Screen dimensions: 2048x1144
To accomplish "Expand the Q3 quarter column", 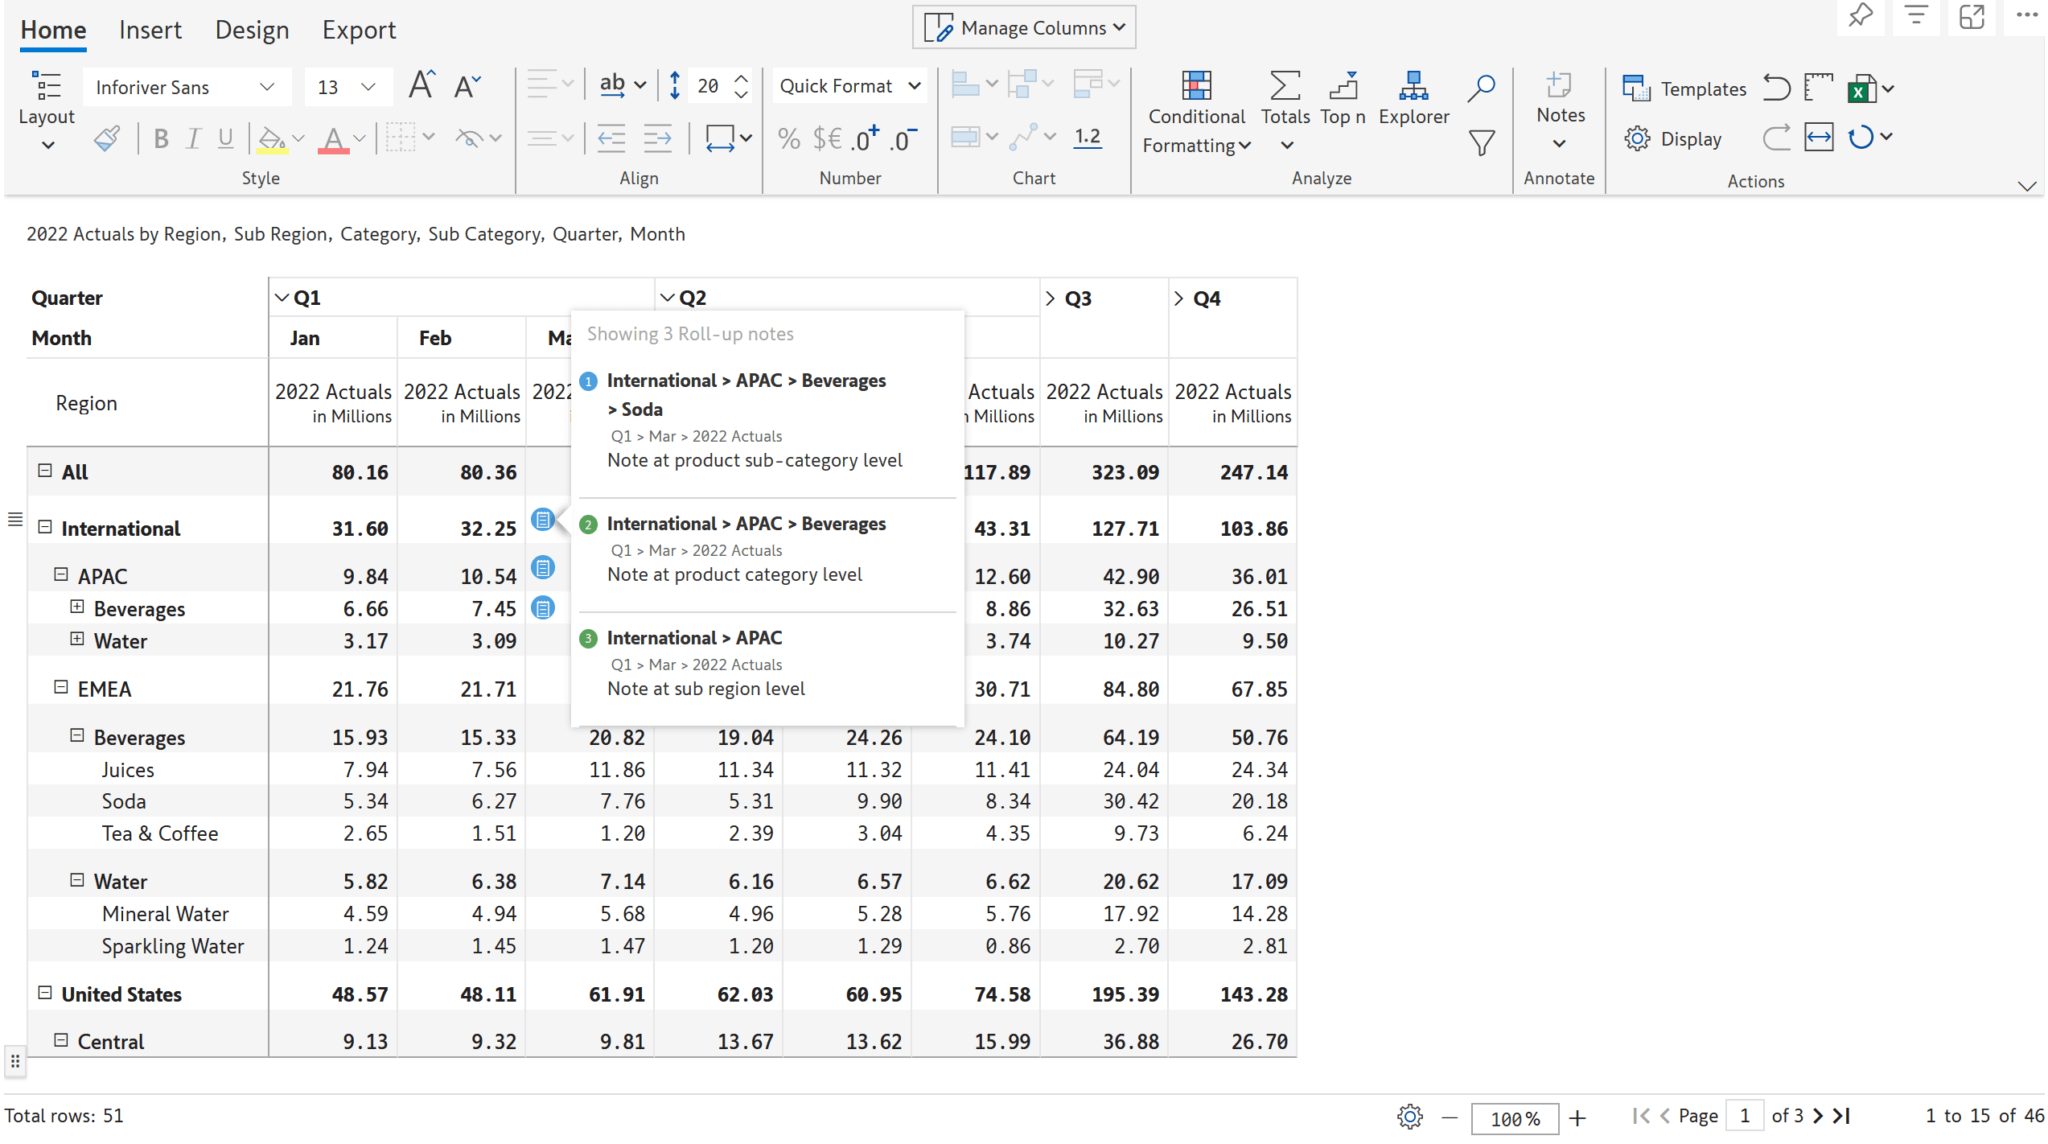I will pyautogui.click(x=1050, y=298).
